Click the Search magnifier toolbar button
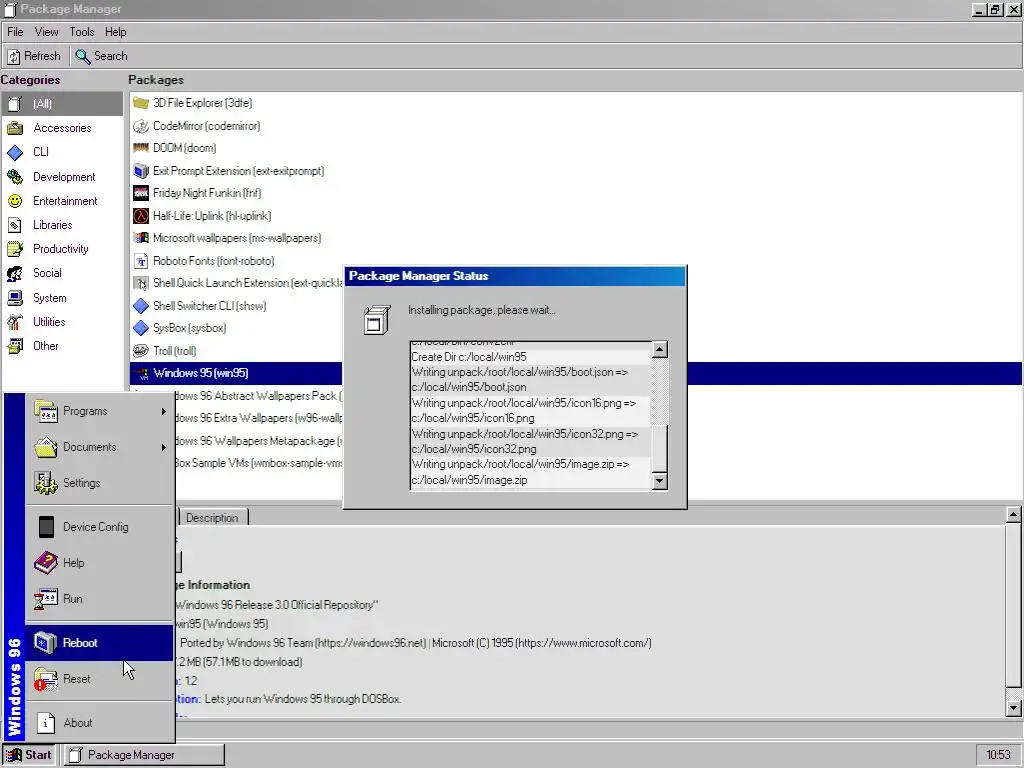 [x=101, y=56]
